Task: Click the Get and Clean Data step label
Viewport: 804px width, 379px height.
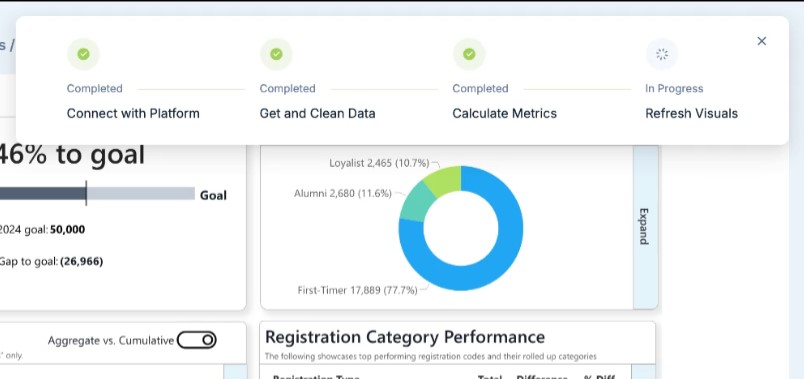Action: (x=317, y=113)
